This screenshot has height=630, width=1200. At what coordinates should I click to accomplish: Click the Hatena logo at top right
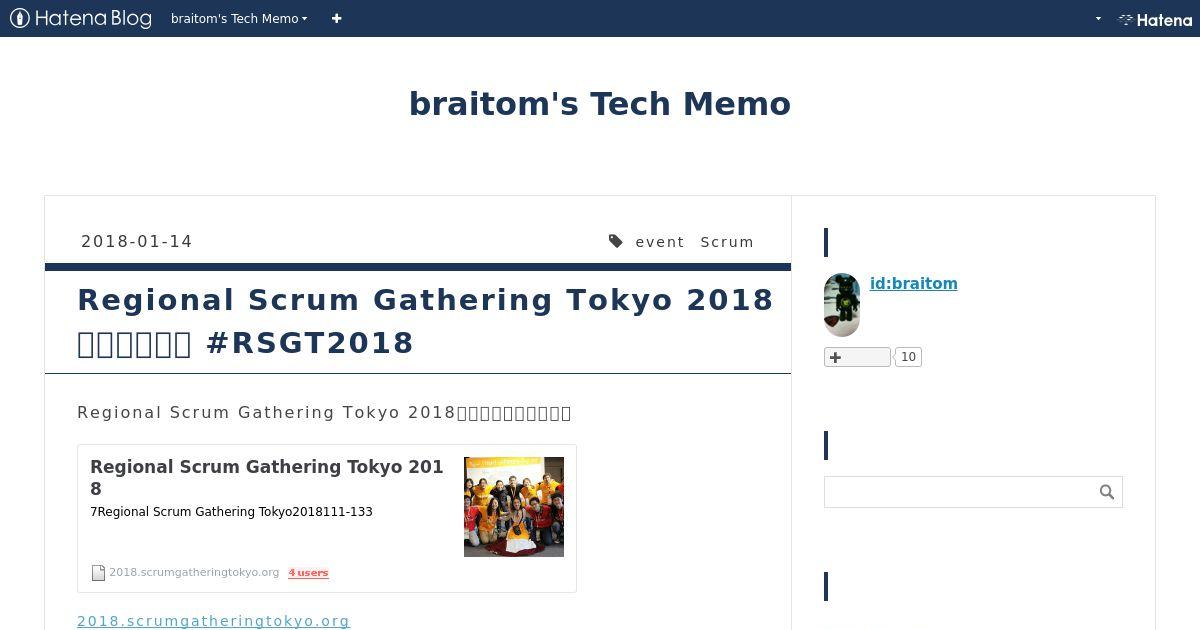(1155, 19)
